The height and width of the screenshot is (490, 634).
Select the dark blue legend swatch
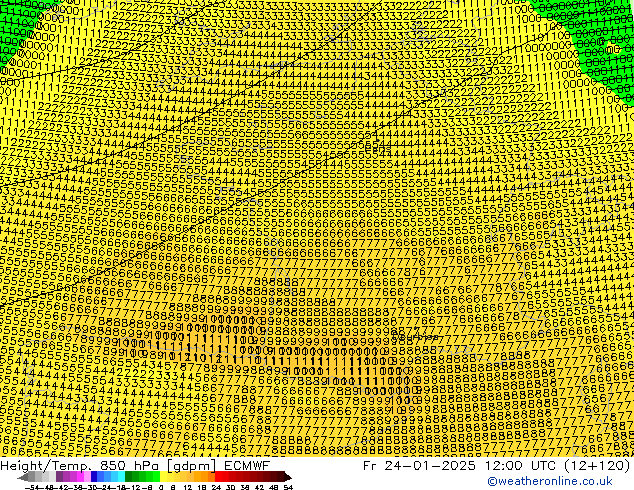tap(94, 477)
